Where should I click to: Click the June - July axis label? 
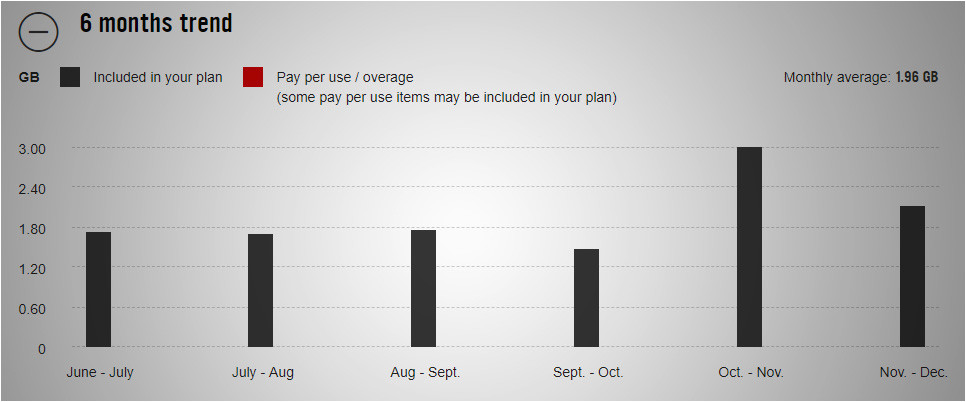click(100, 372)
